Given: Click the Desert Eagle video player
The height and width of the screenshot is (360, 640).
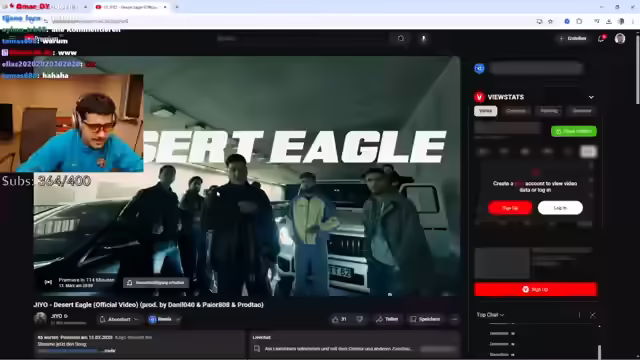Looking at the screenshot, I should [x=247, y=176].
